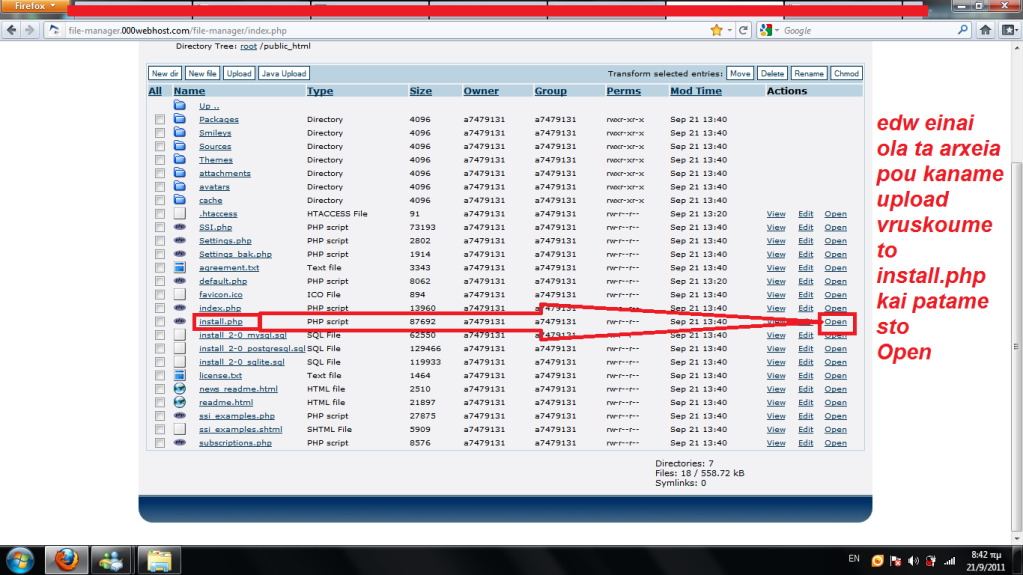Click the Firefox Home icon
This screenshot has width=1023, height=575.
tap(985, 30)
